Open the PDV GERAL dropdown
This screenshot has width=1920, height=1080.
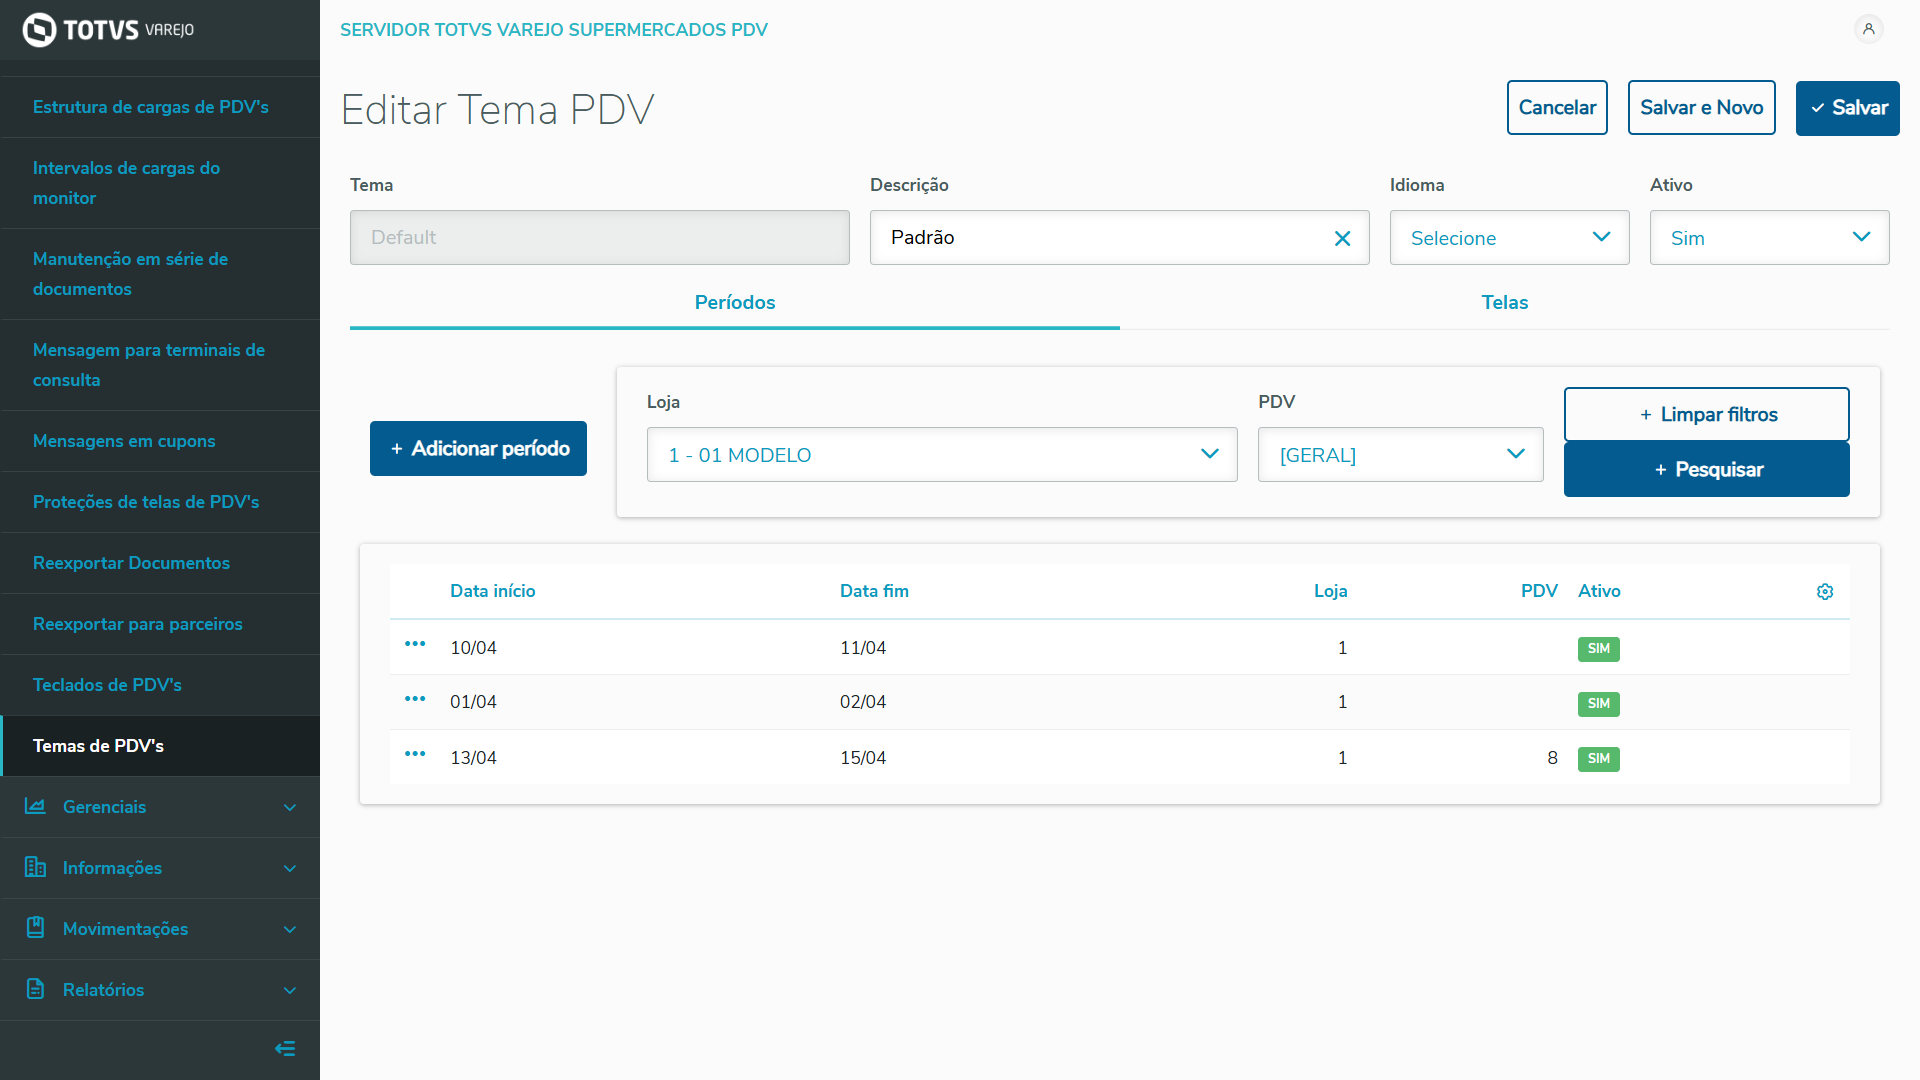coord(1400,455)
